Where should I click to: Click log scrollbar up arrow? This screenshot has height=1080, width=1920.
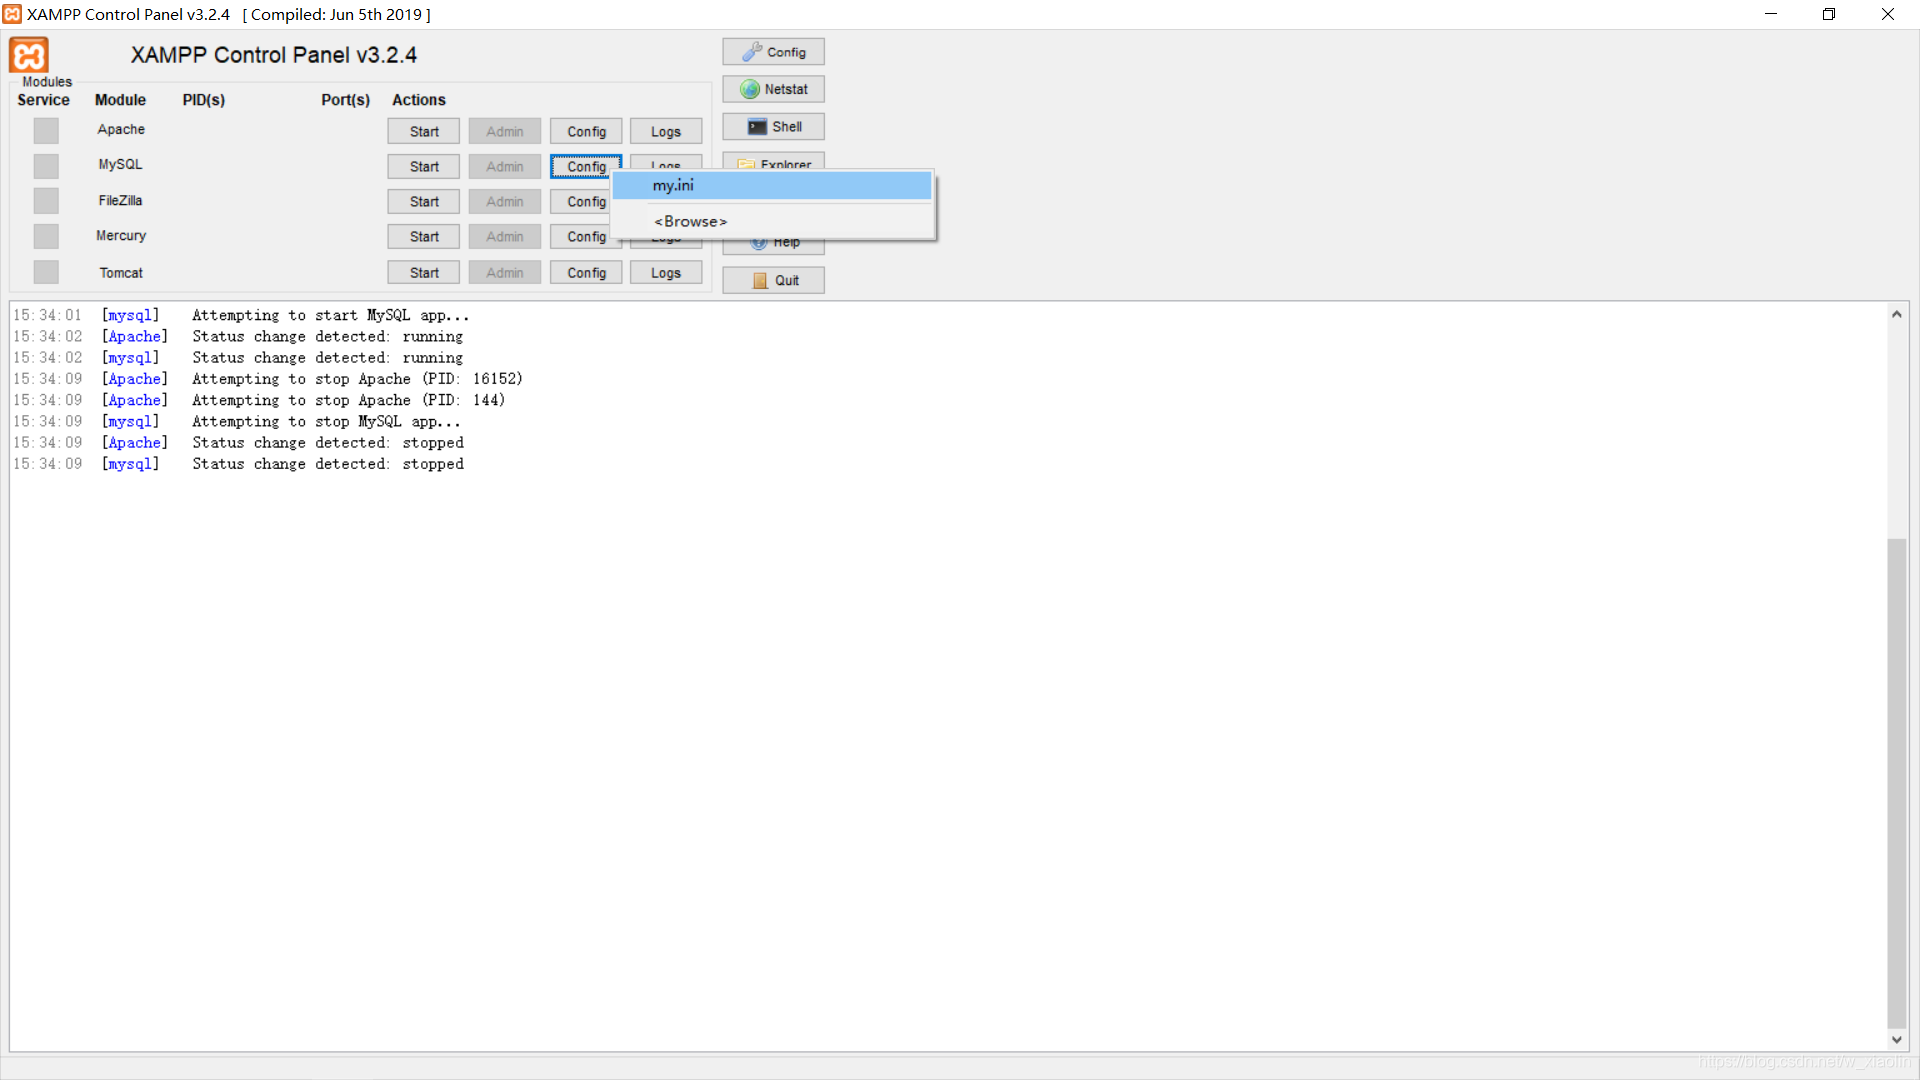click(x=1896, y=314)
